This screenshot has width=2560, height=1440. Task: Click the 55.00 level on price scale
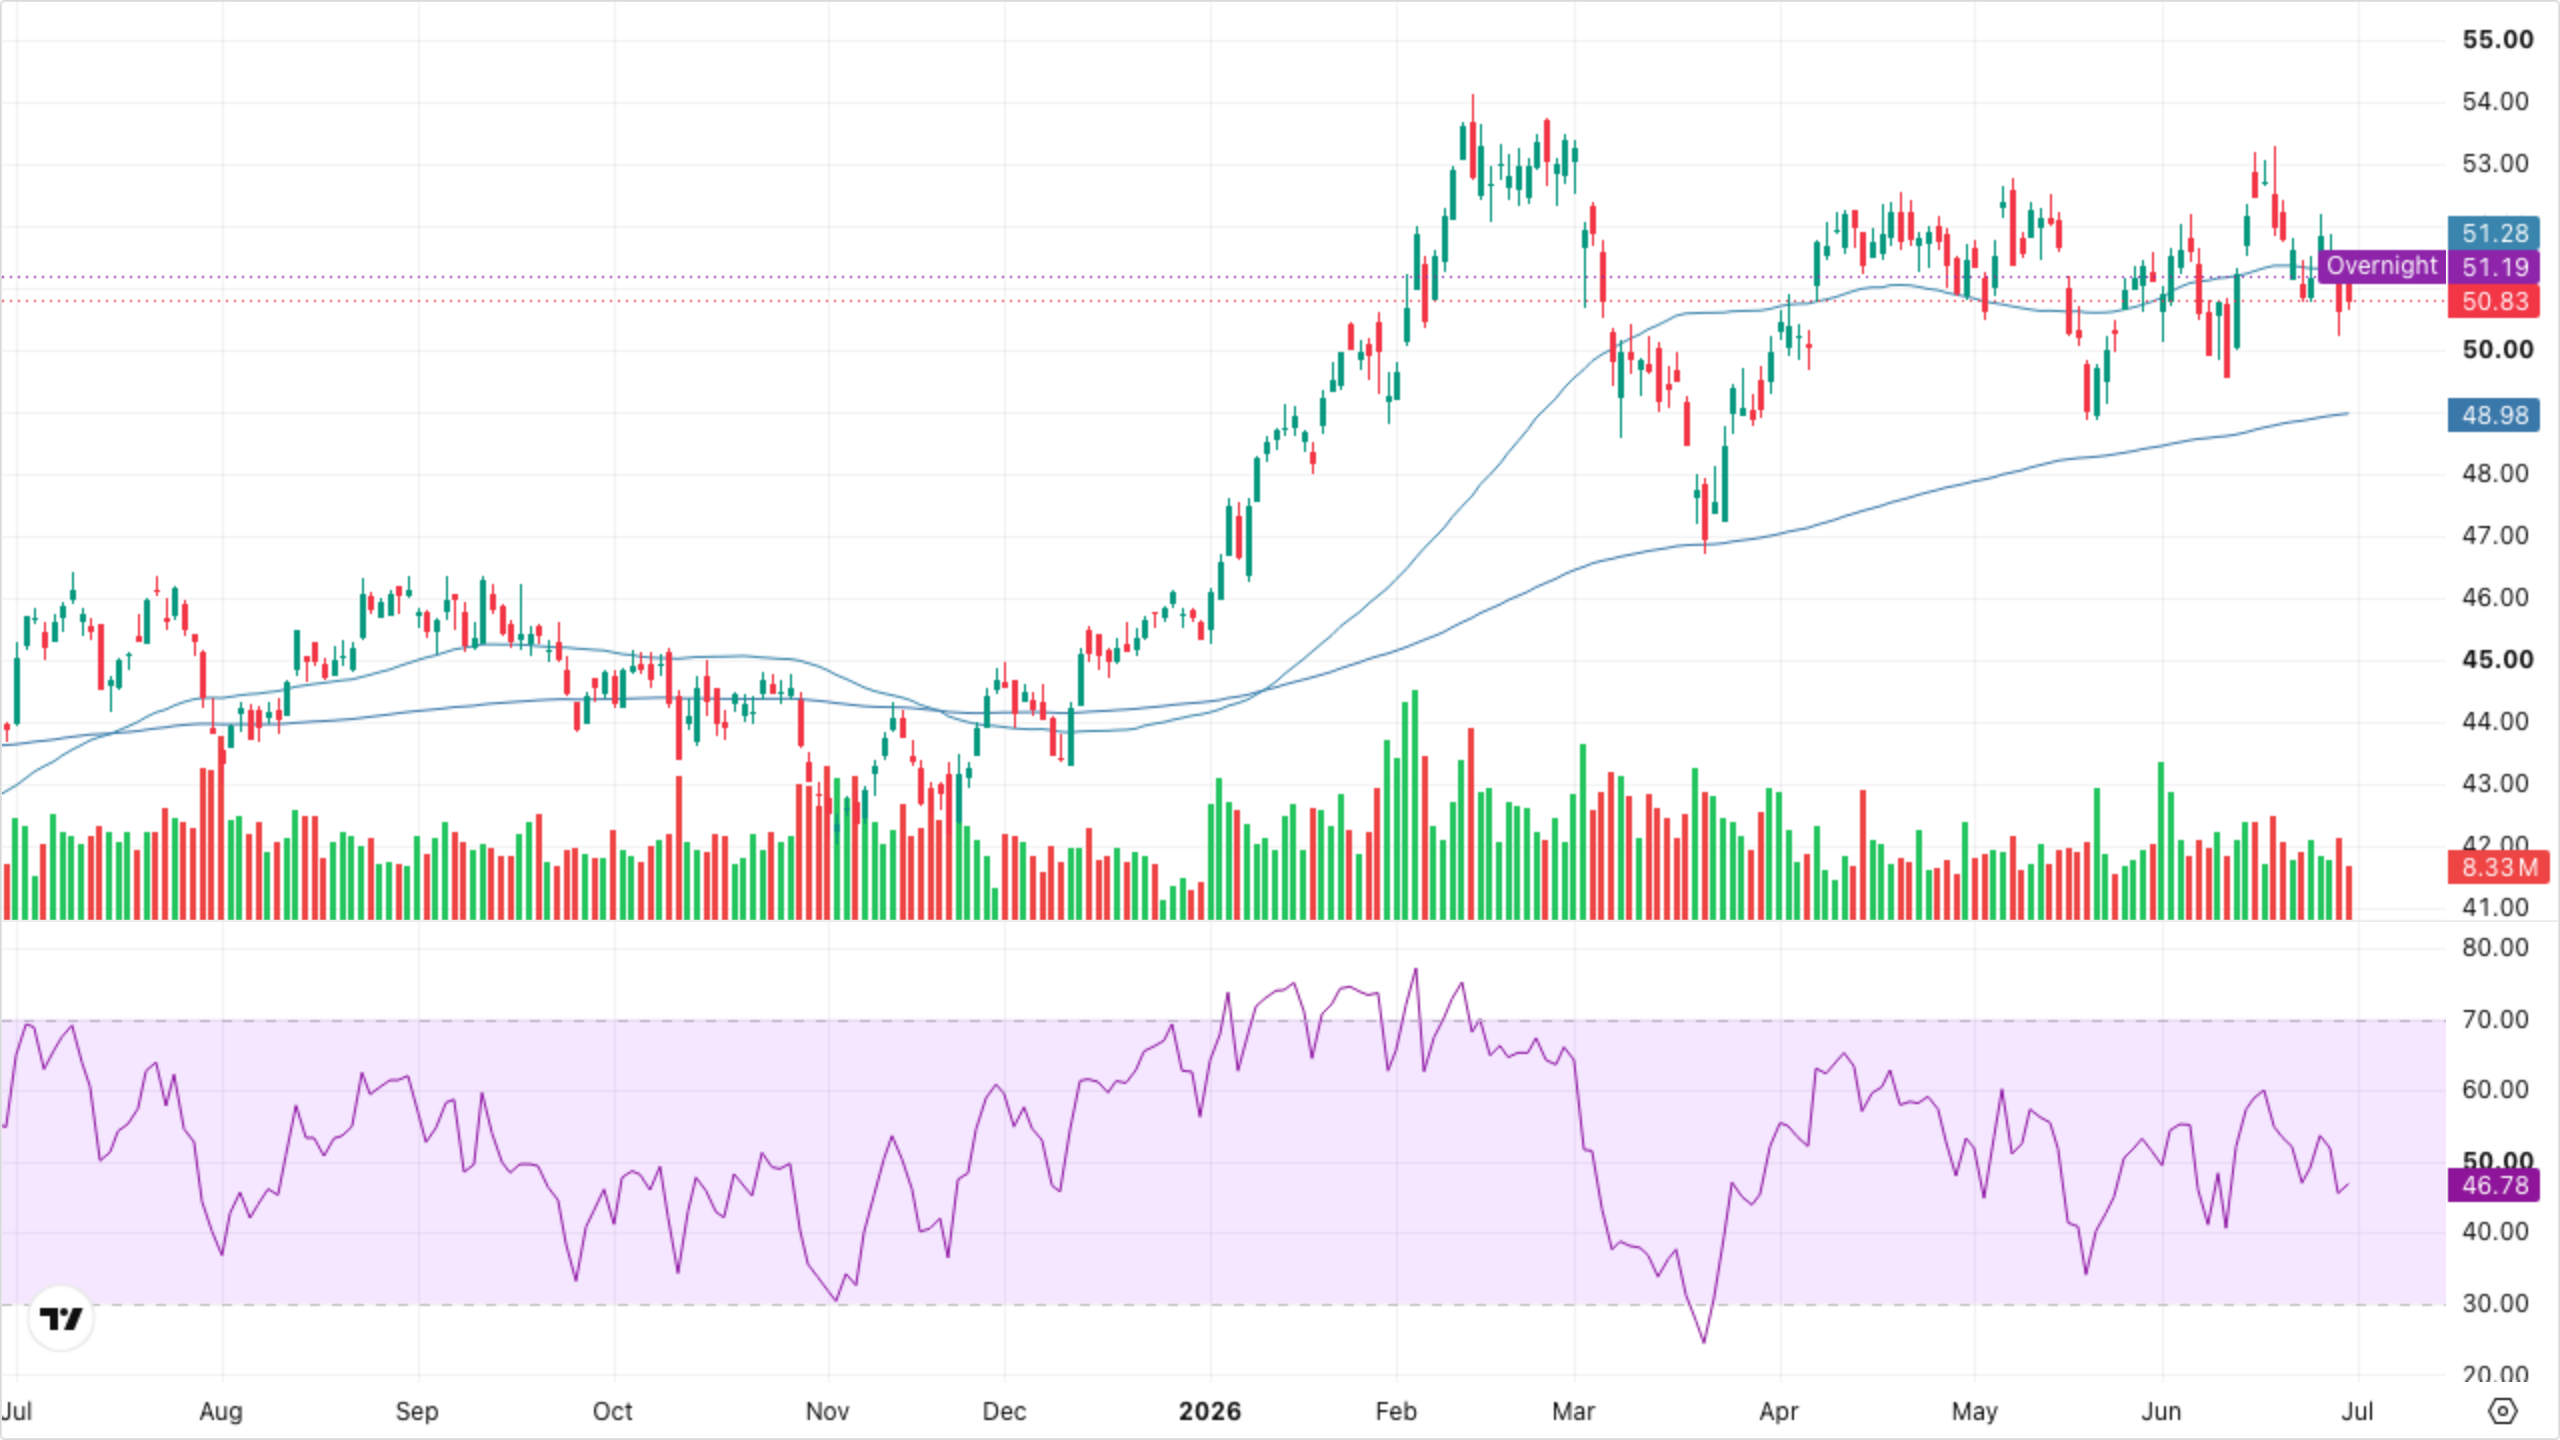point(2497,40)
